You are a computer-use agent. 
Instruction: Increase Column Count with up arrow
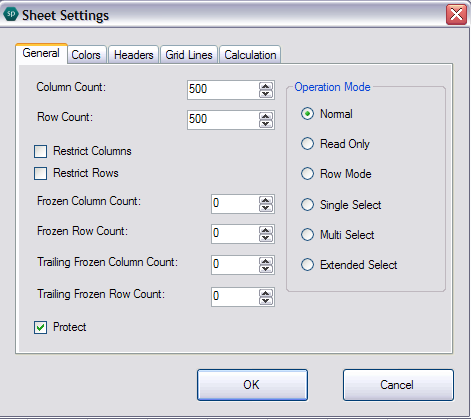(x=266, y=86)
